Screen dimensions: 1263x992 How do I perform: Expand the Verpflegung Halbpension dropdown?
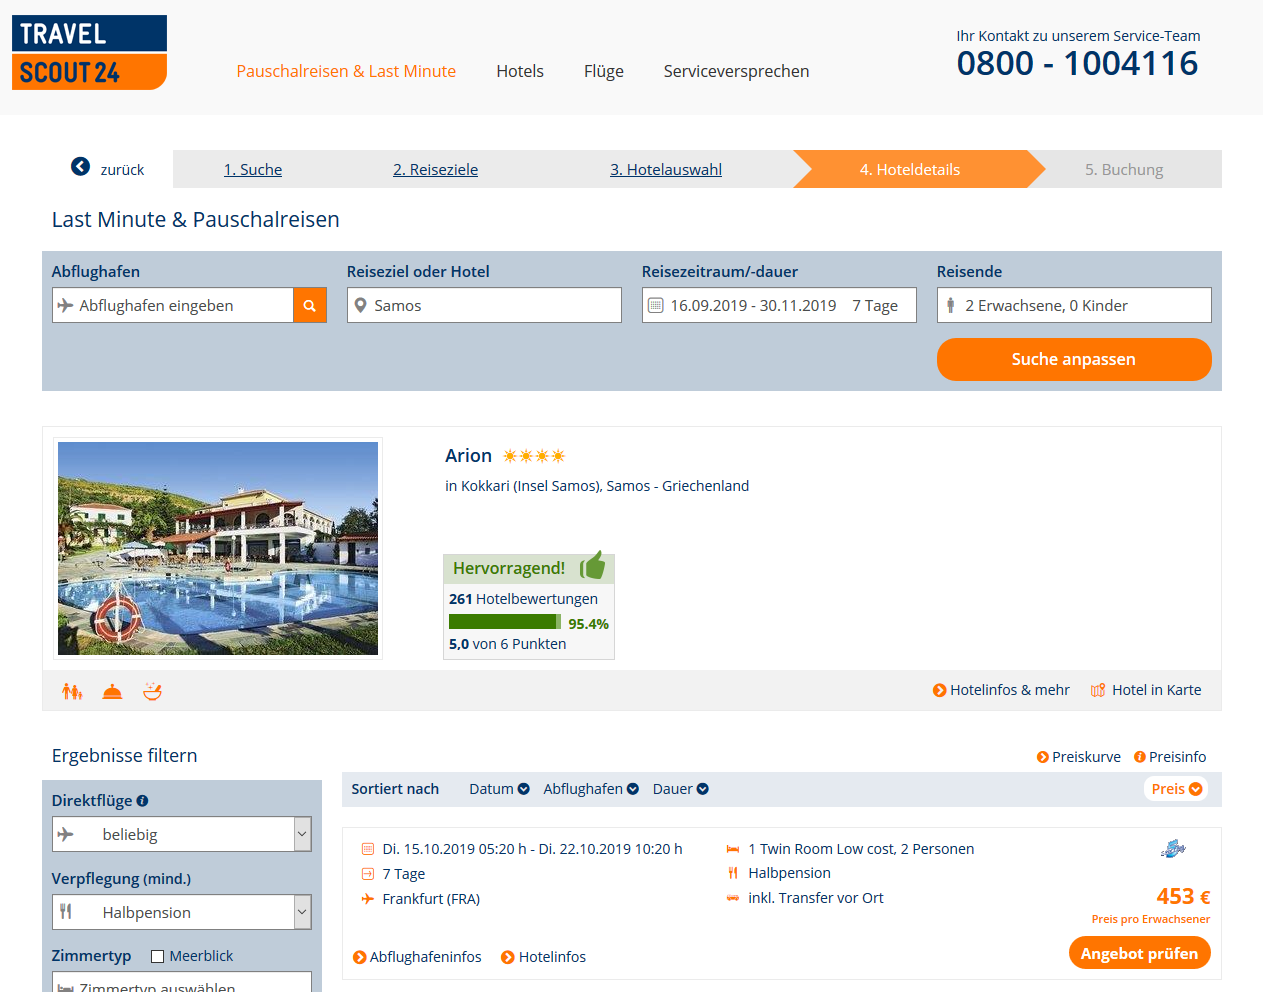182,912
